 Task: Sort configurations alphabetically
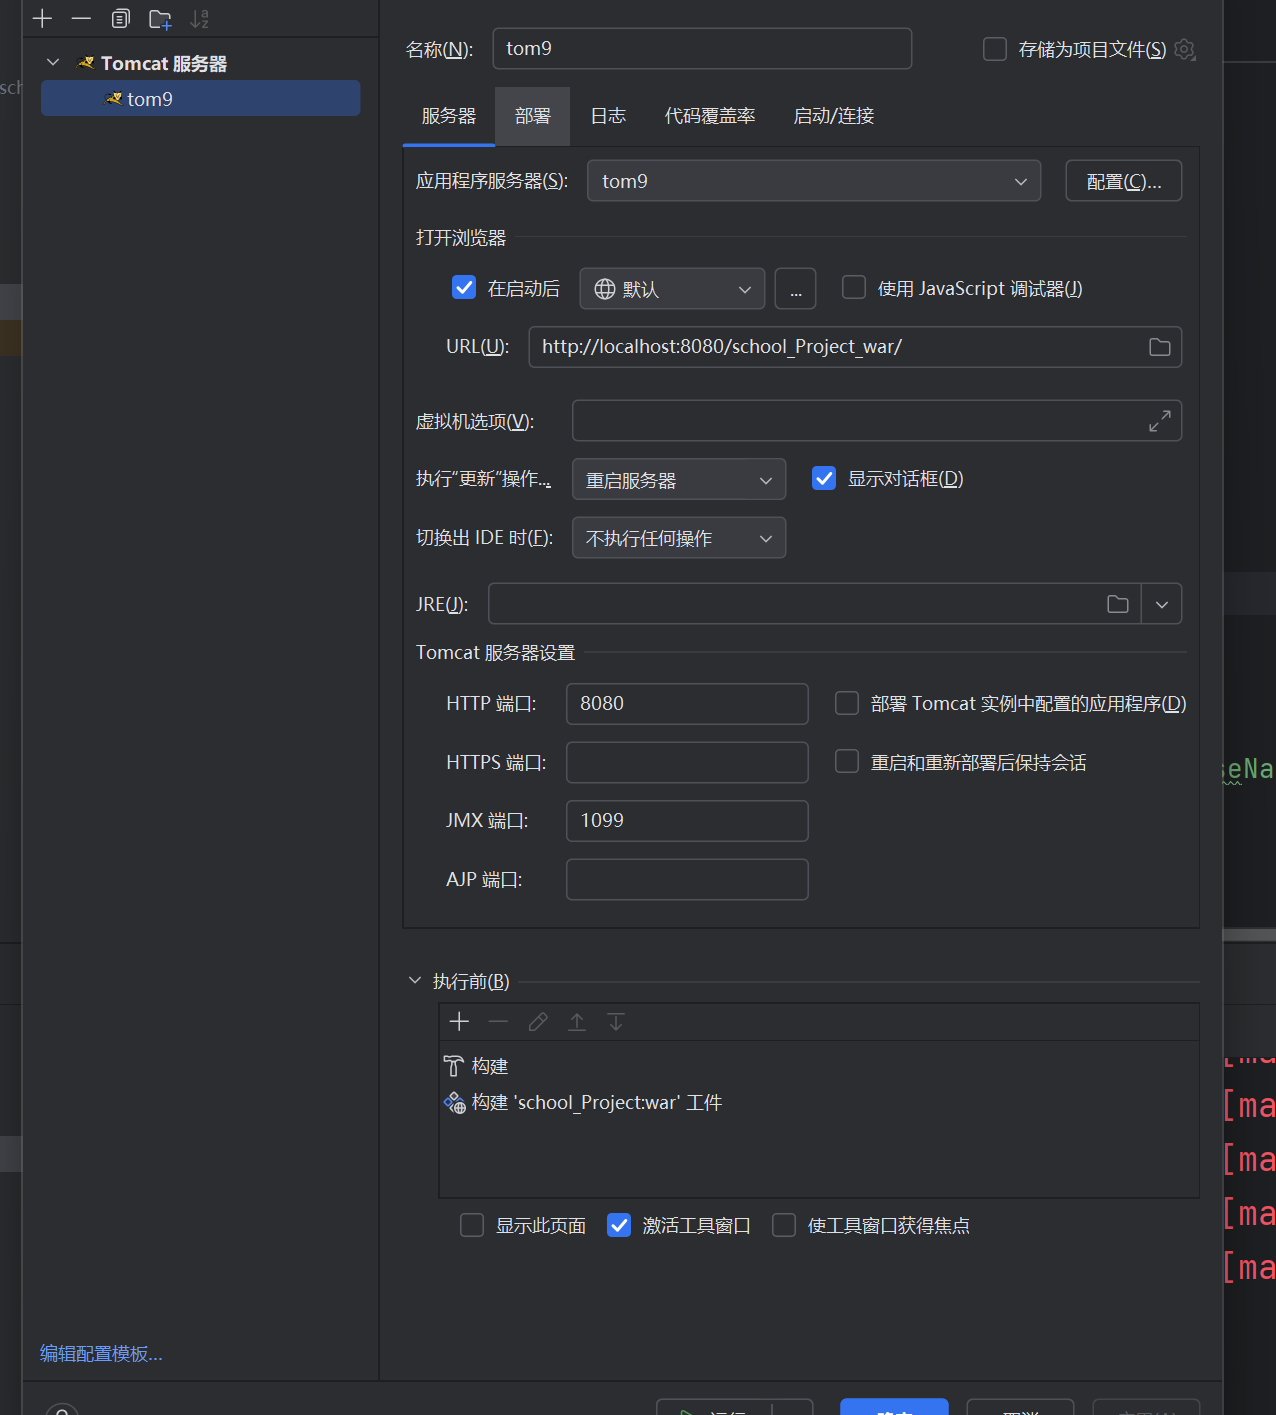tap(200, 18)
